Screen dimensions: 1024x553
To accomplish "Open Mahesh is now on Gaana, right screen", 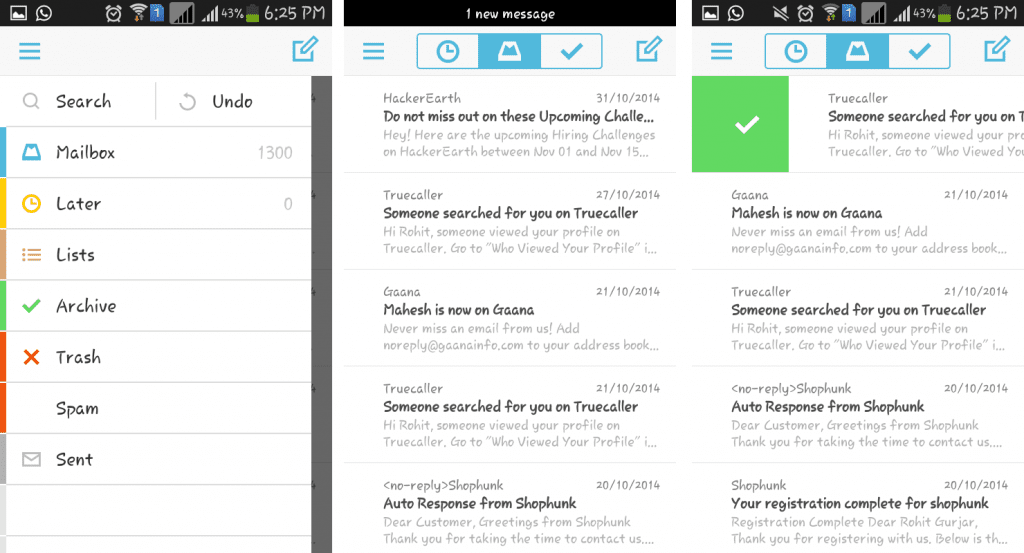I will pos(858,221).
